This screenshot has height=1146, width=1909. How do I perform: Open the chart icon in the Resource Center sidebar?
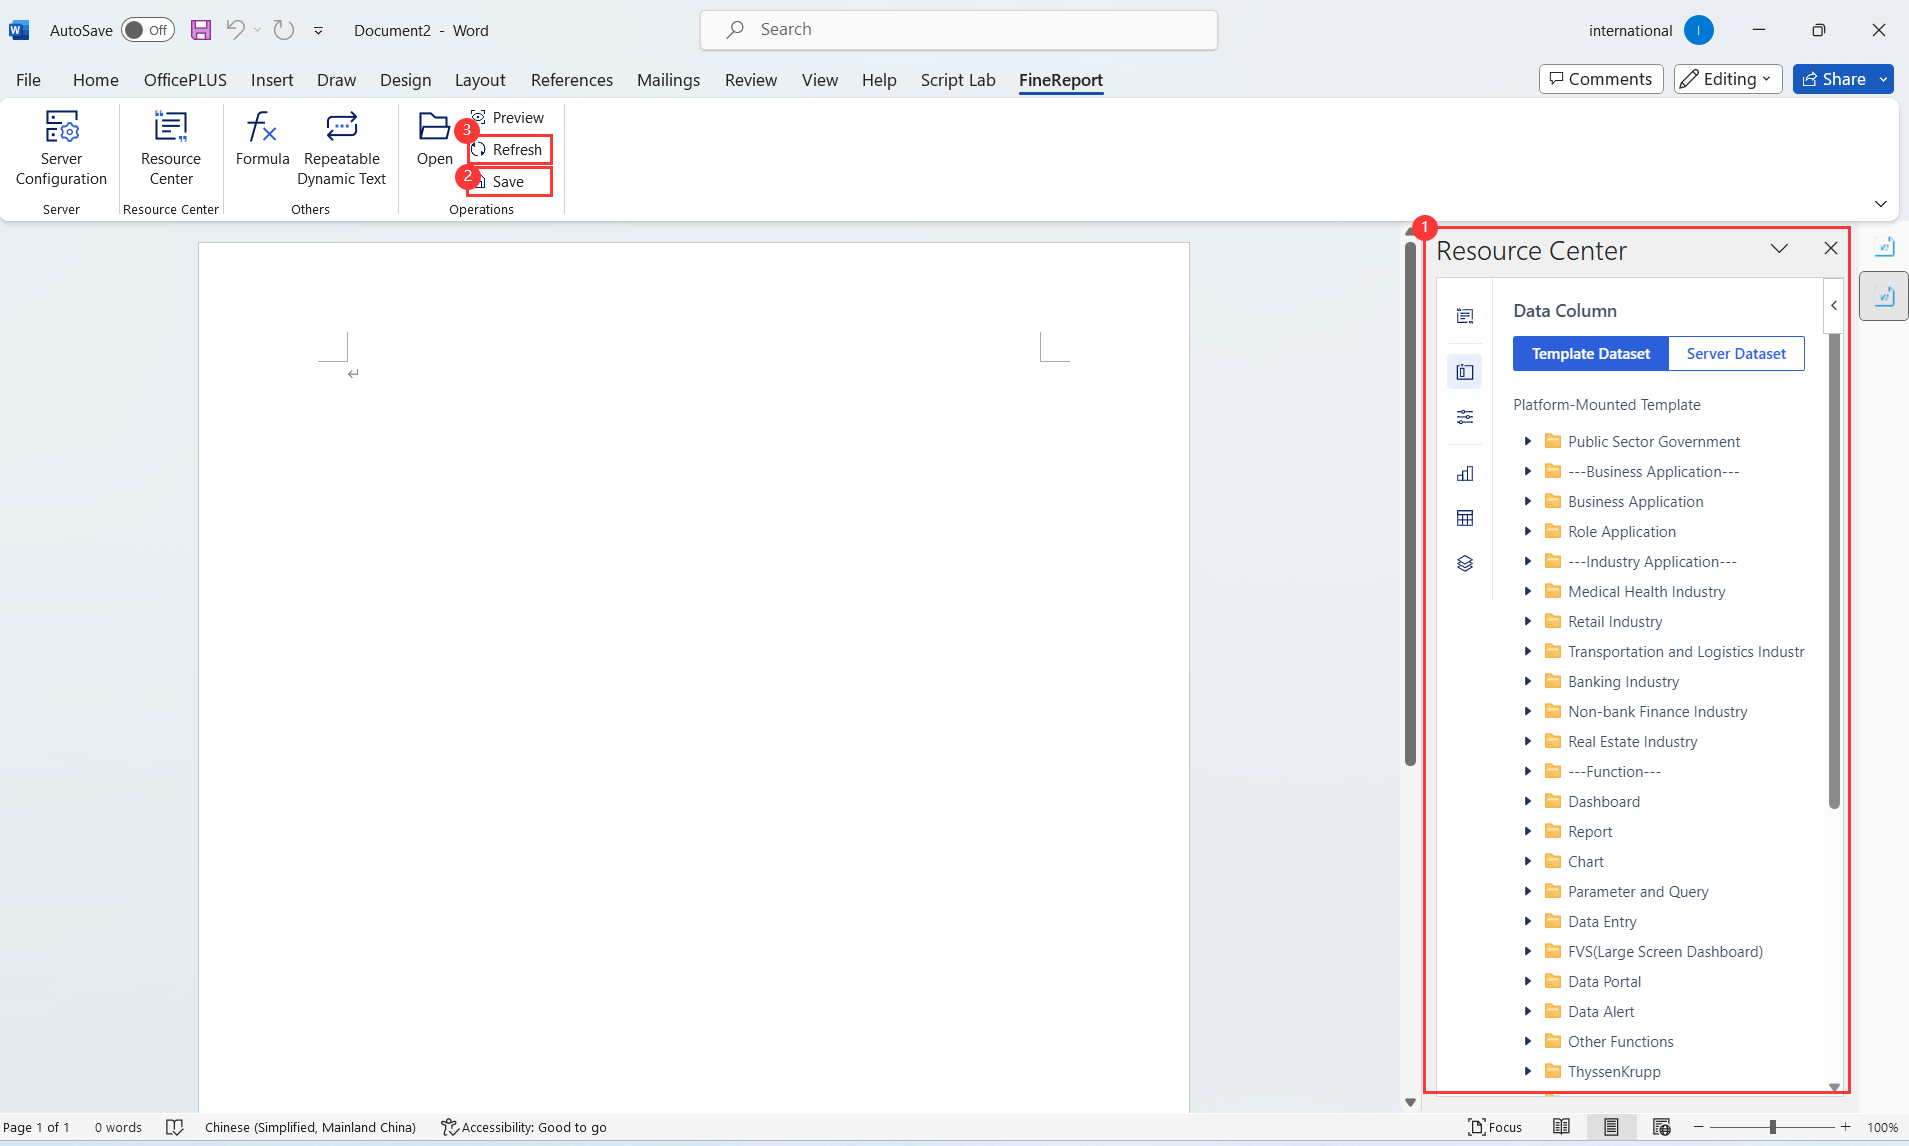1465,473
